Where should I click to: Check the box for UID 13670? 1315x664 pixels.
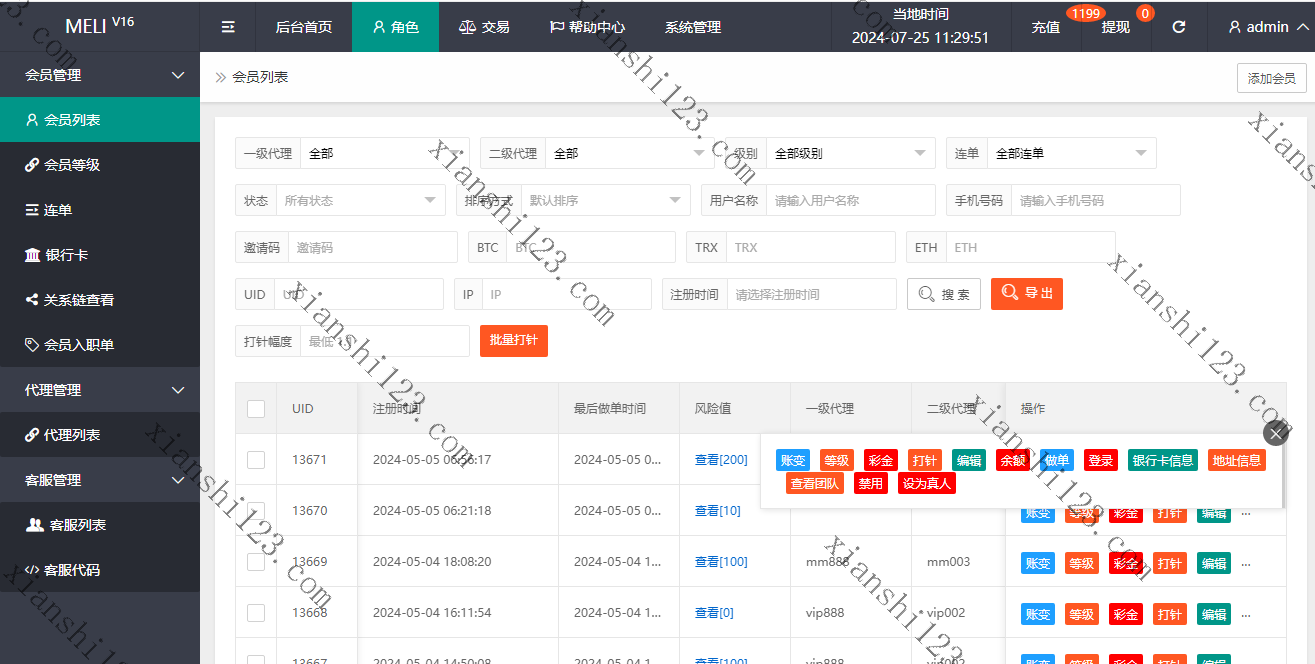[x=256, y=511]
